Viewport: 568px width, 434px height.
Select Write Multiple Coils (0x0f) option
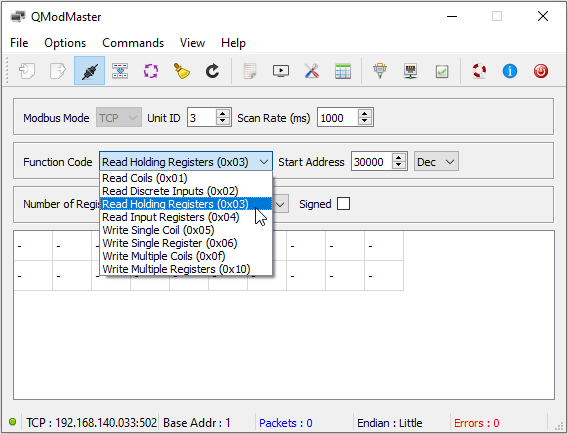(186, 256)
